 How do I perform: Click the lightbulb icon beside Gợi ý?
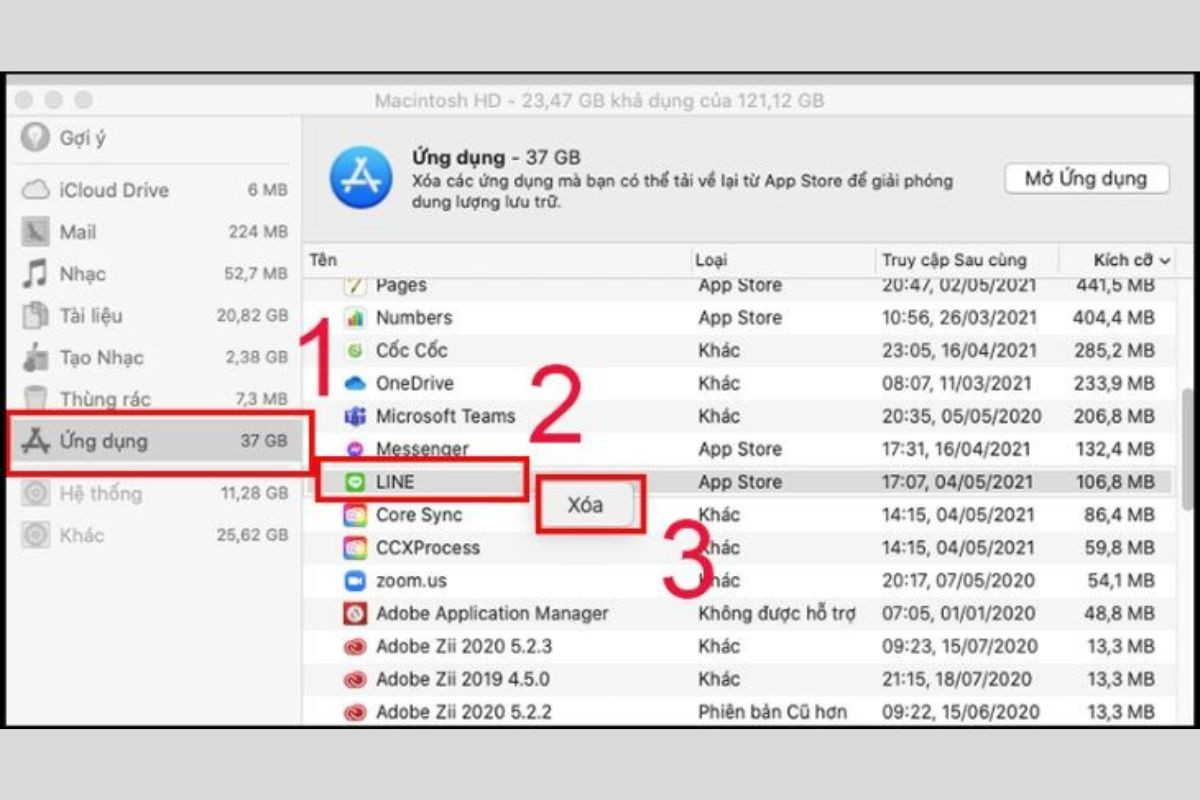coord(36,137)
